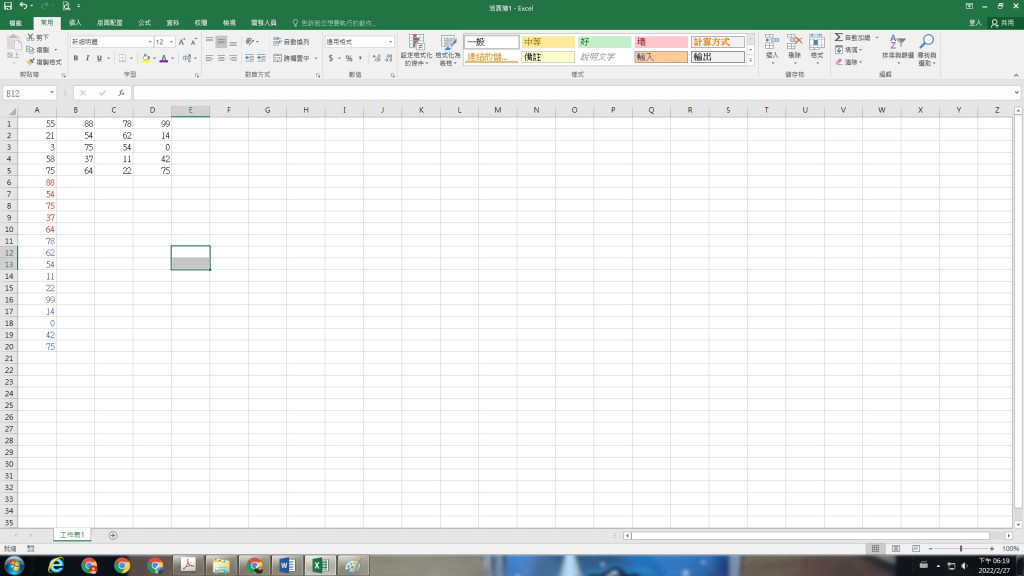Align text to the right
Screen dimensions: 1024x576
pos(233,58)
